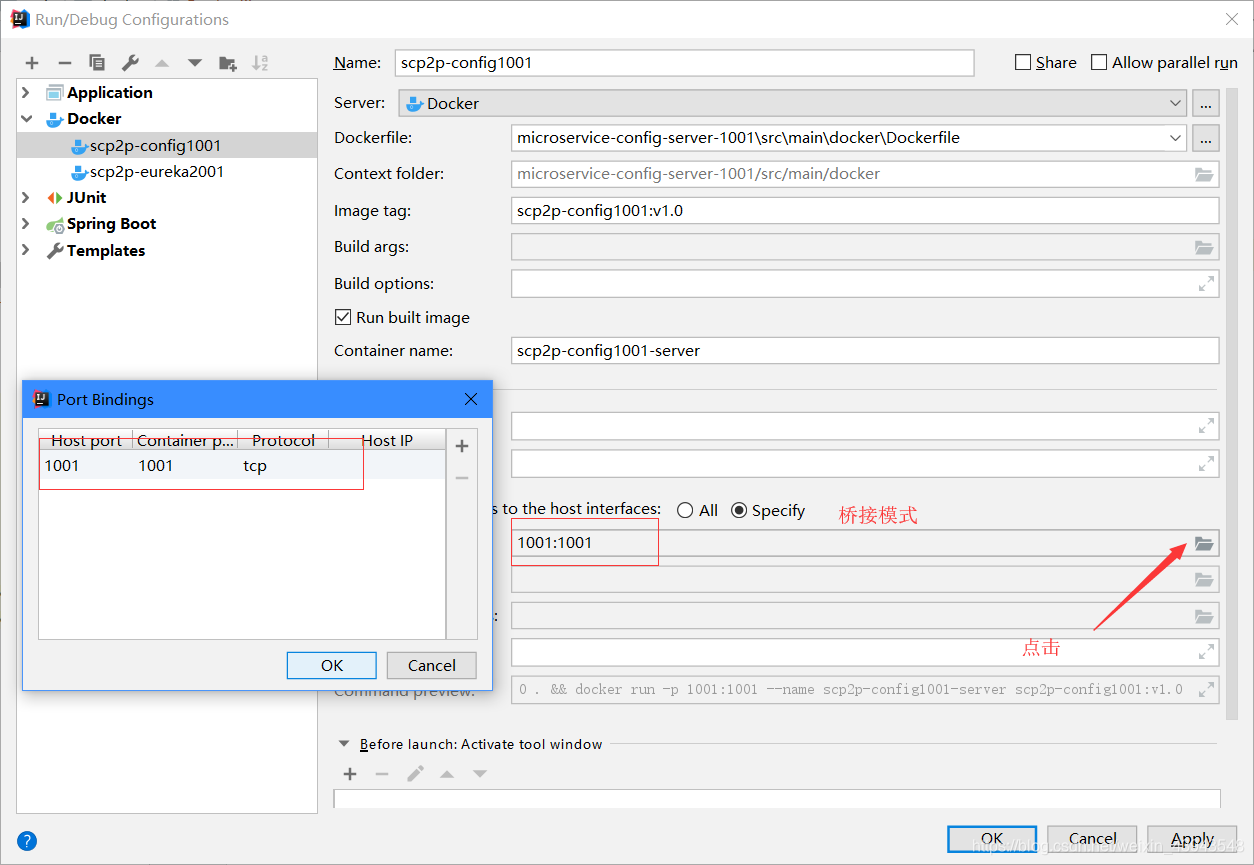The height and width of the screenshot is (865, 1254).
Task: Expand Spring Boot node in tree
Action: [x=26, y=224]
